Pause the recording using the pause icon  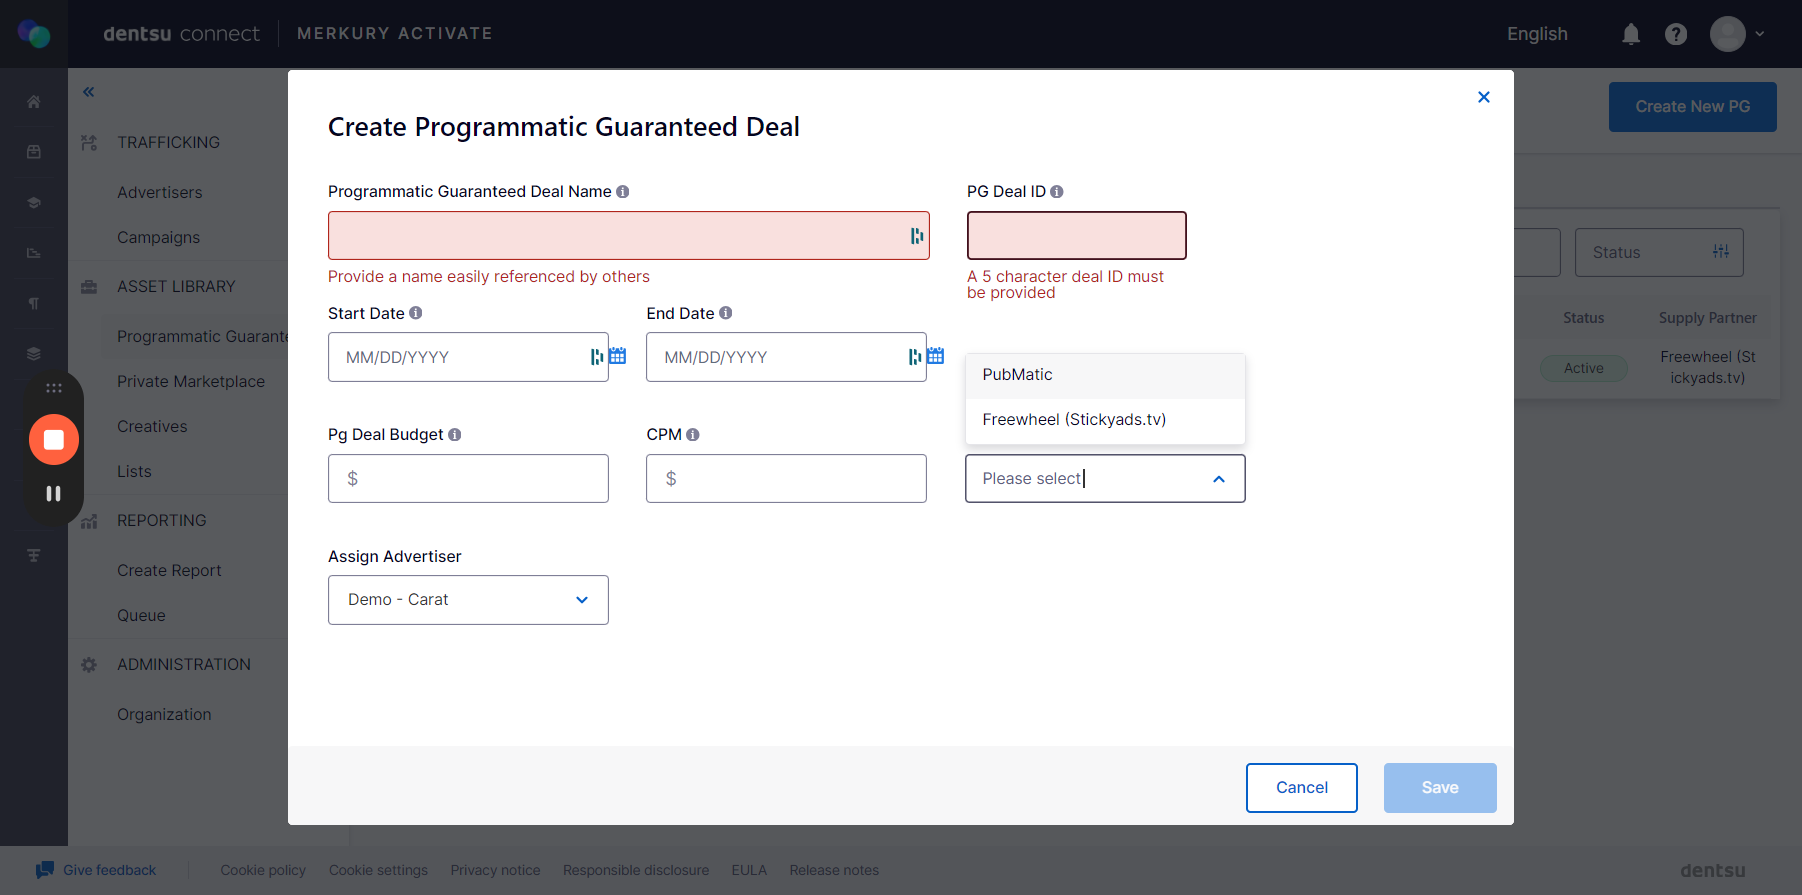[x=54, y=493]
